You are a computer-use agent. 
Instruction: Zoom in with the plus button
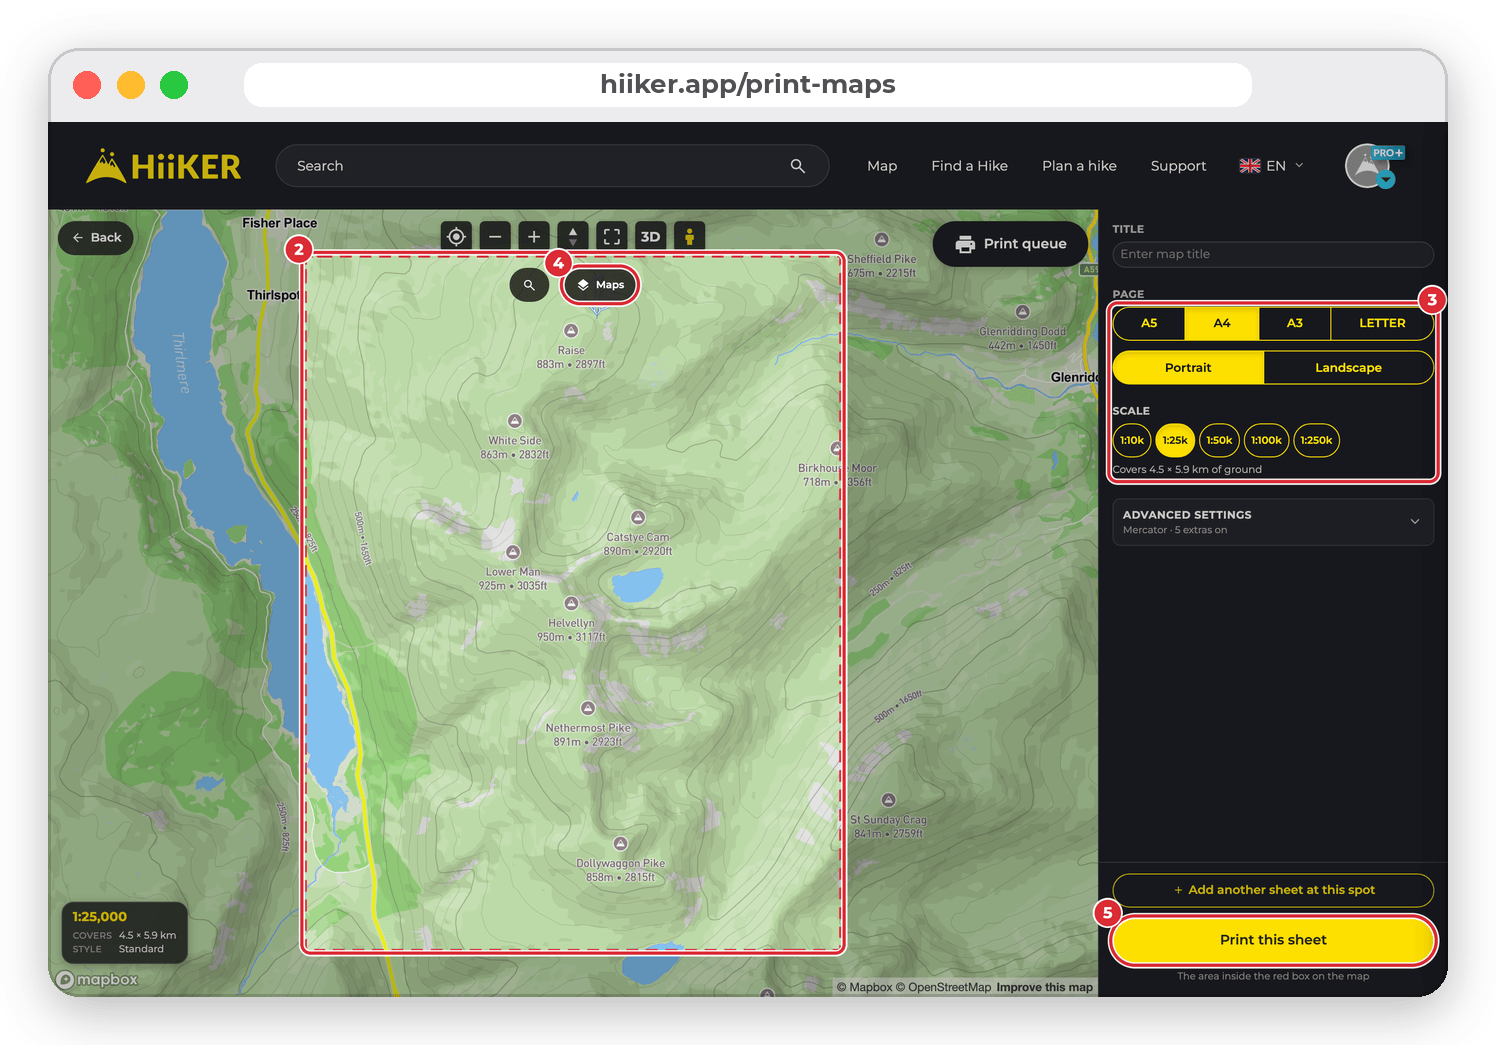coord(534,236)
